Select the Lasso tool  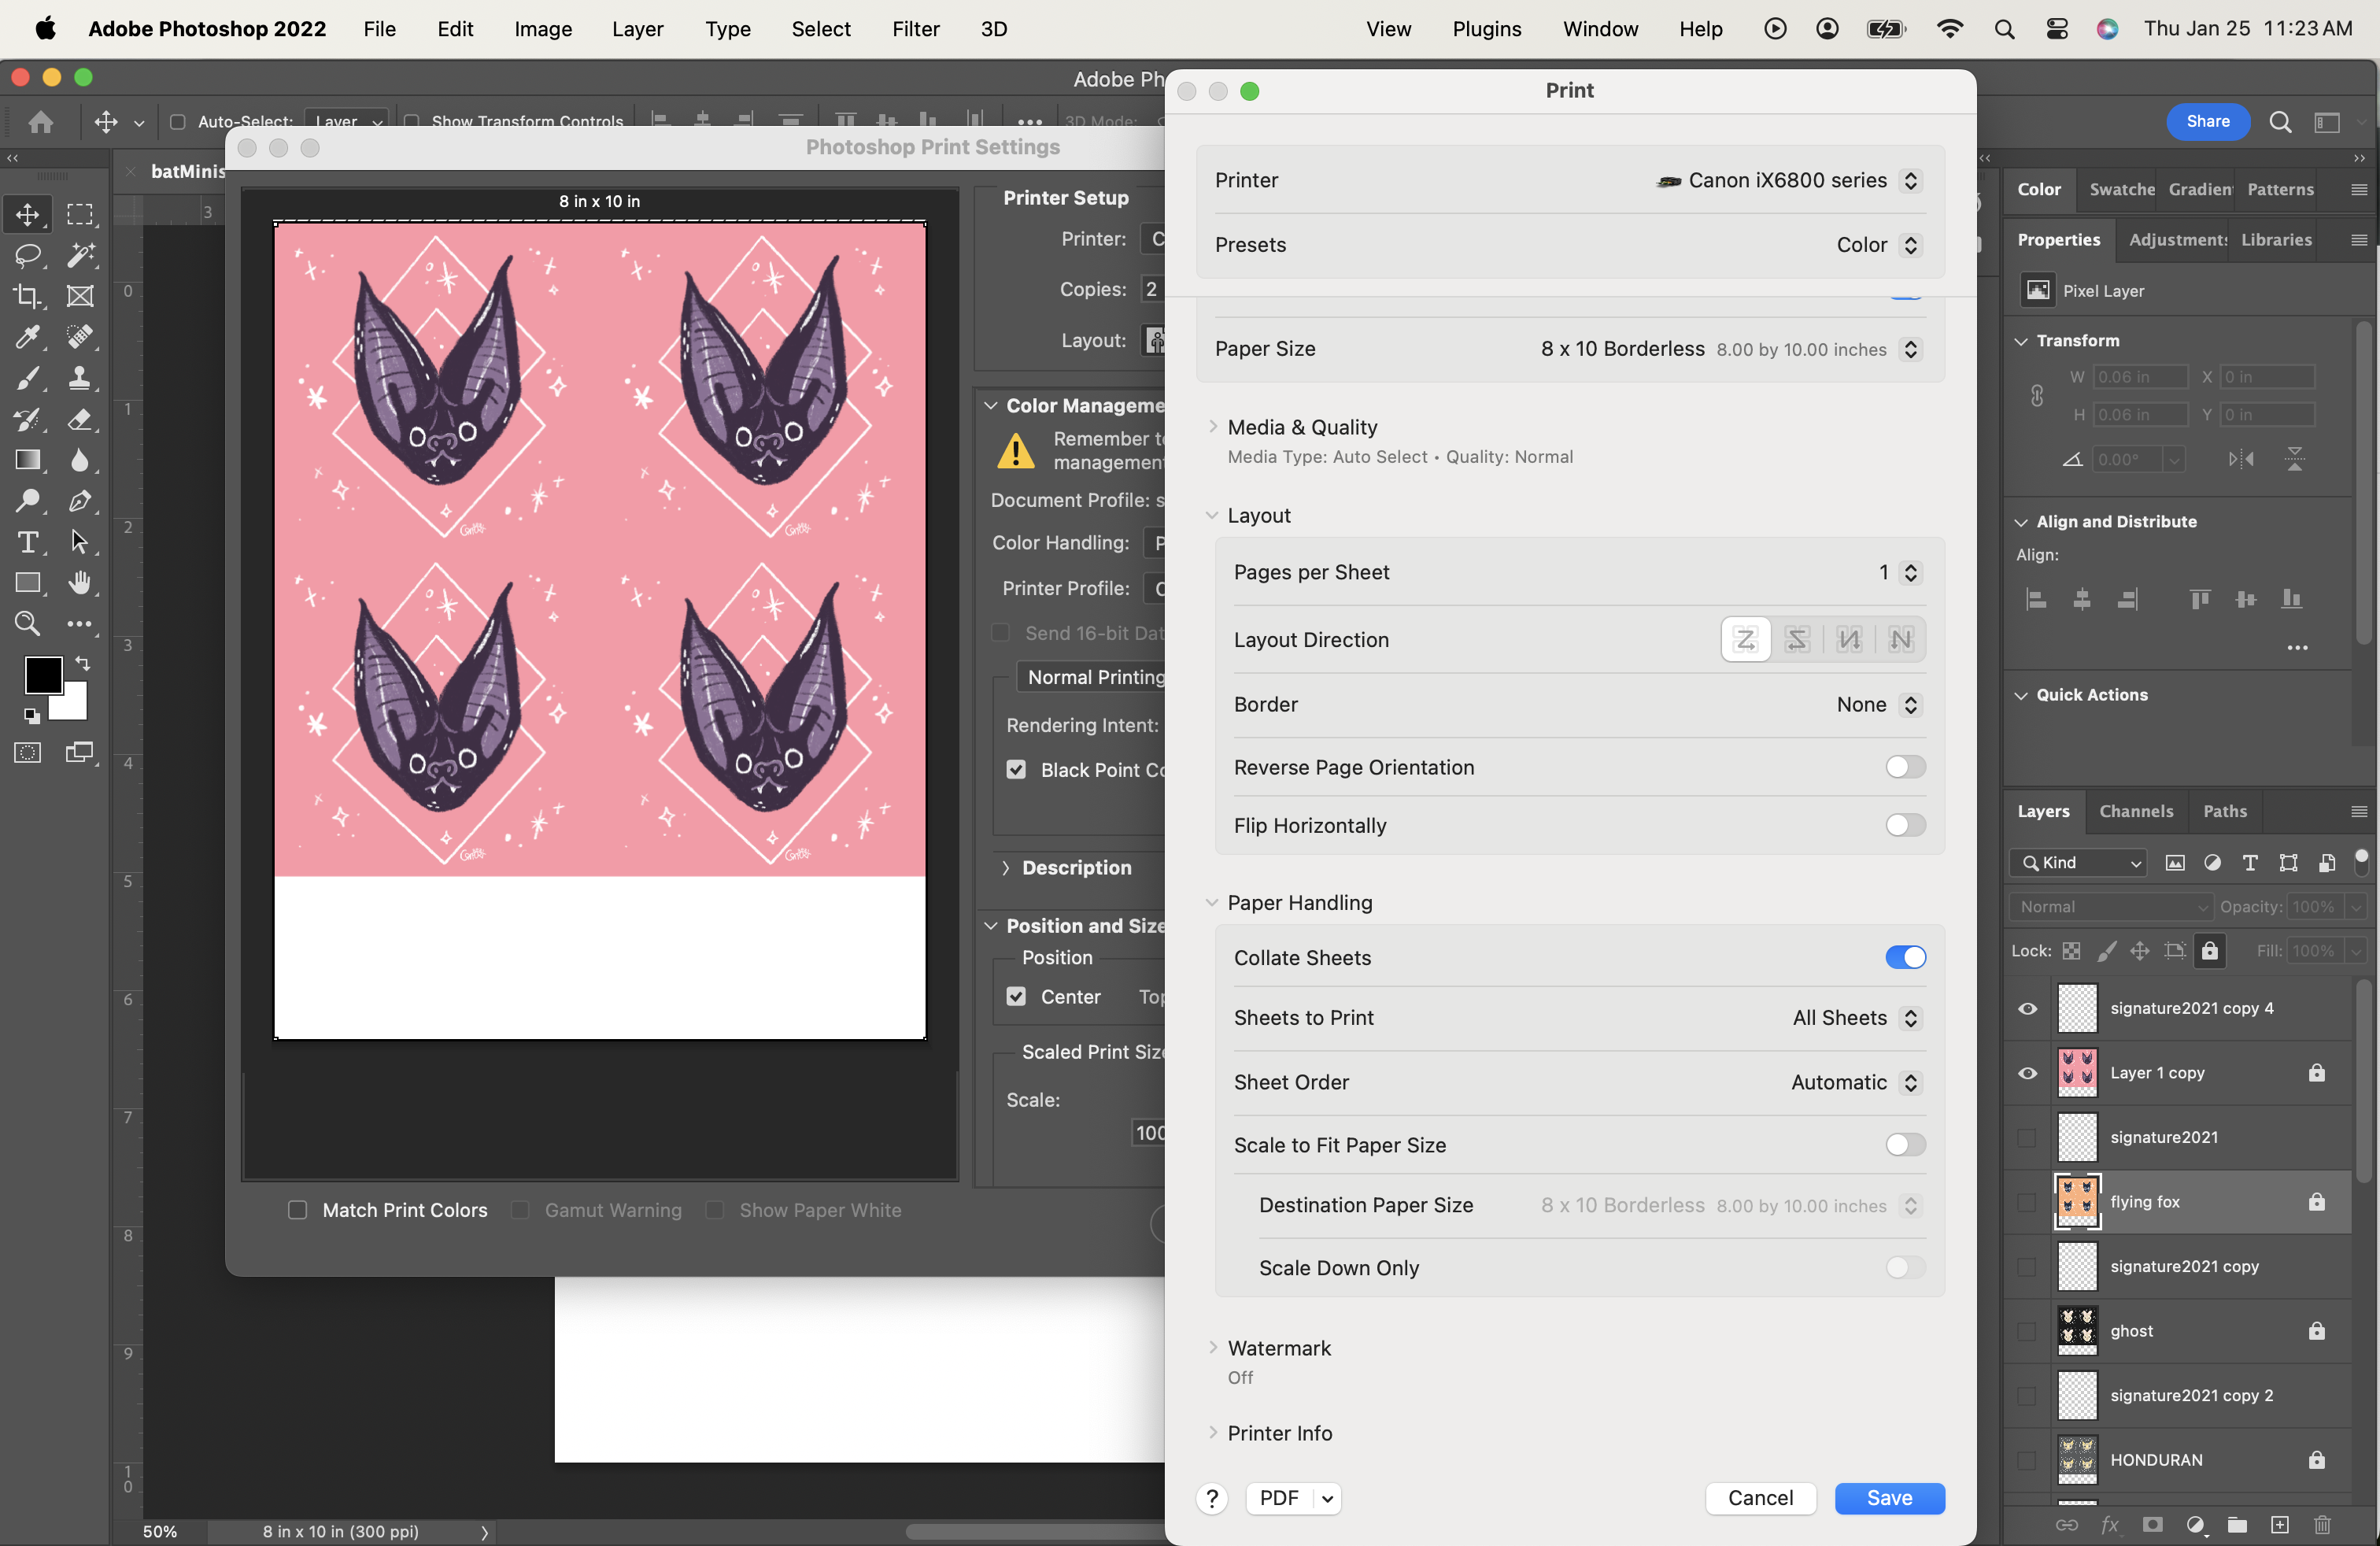(x=27, y=255)
